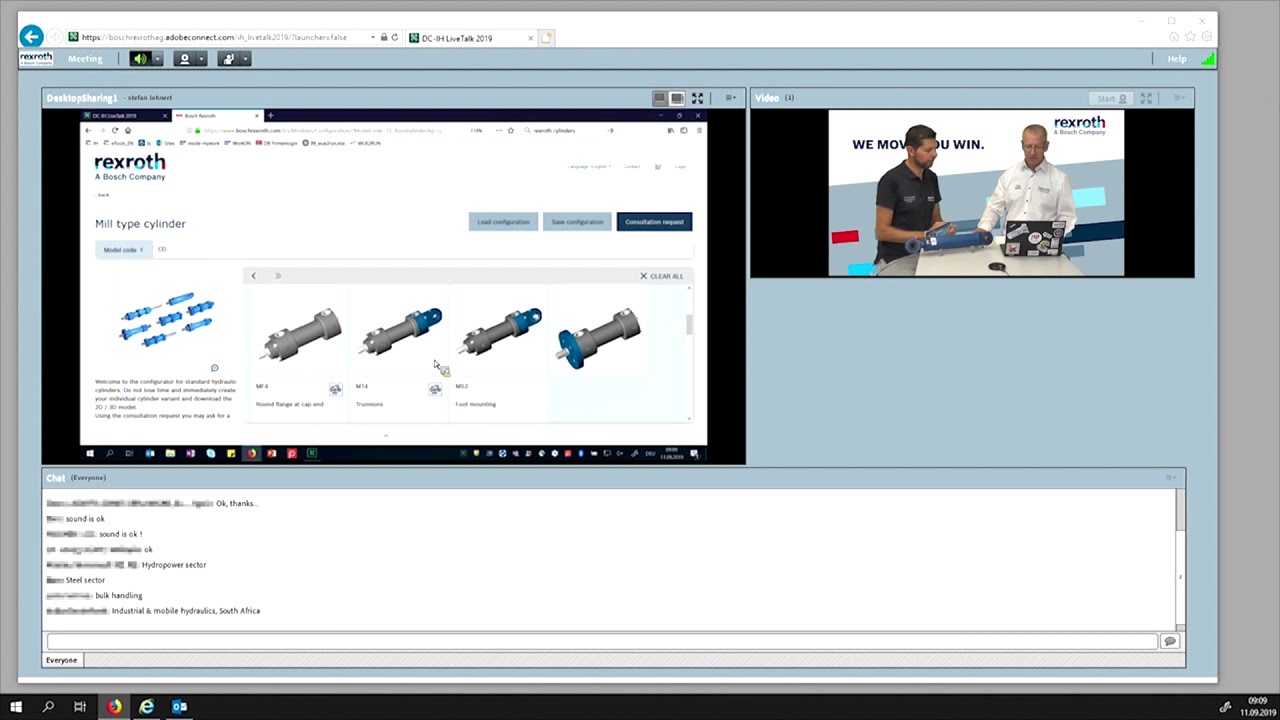This screenshot has width=1280, height=720.
Task: Make the Video pod full screen
Action: (1147, 98)
